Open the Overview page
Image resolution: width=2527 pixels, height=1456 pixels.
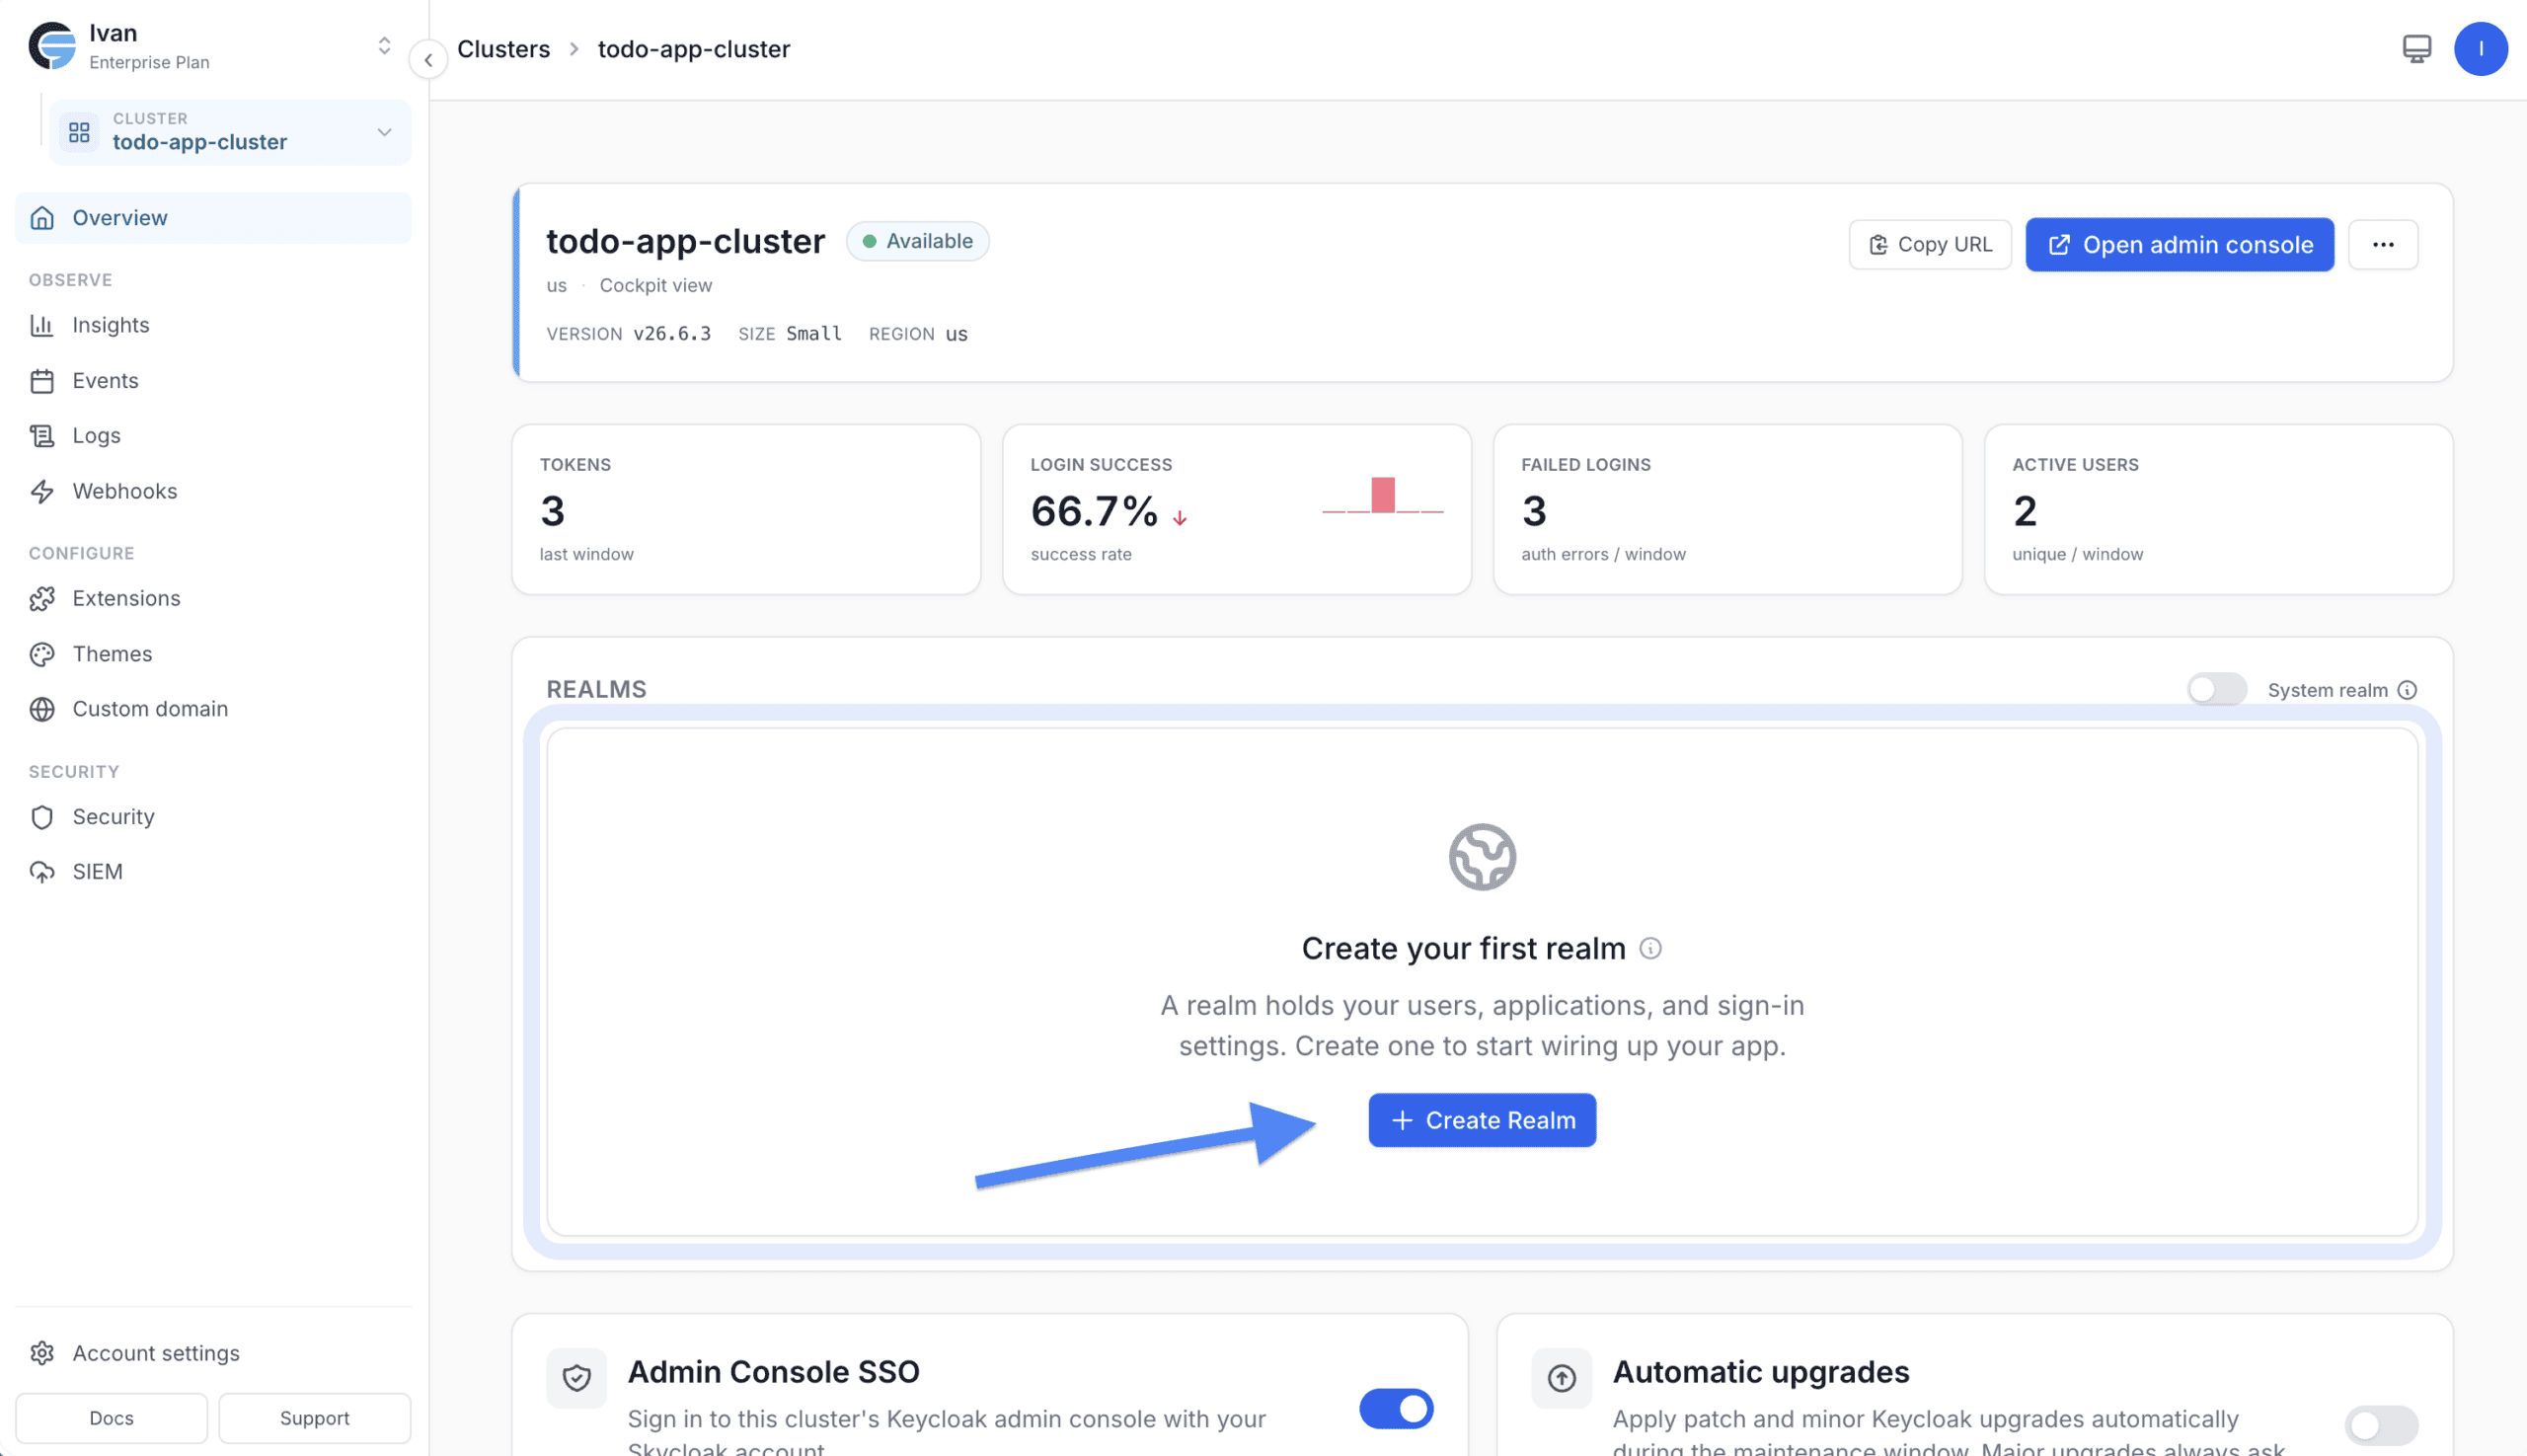(x=213, y=217)
